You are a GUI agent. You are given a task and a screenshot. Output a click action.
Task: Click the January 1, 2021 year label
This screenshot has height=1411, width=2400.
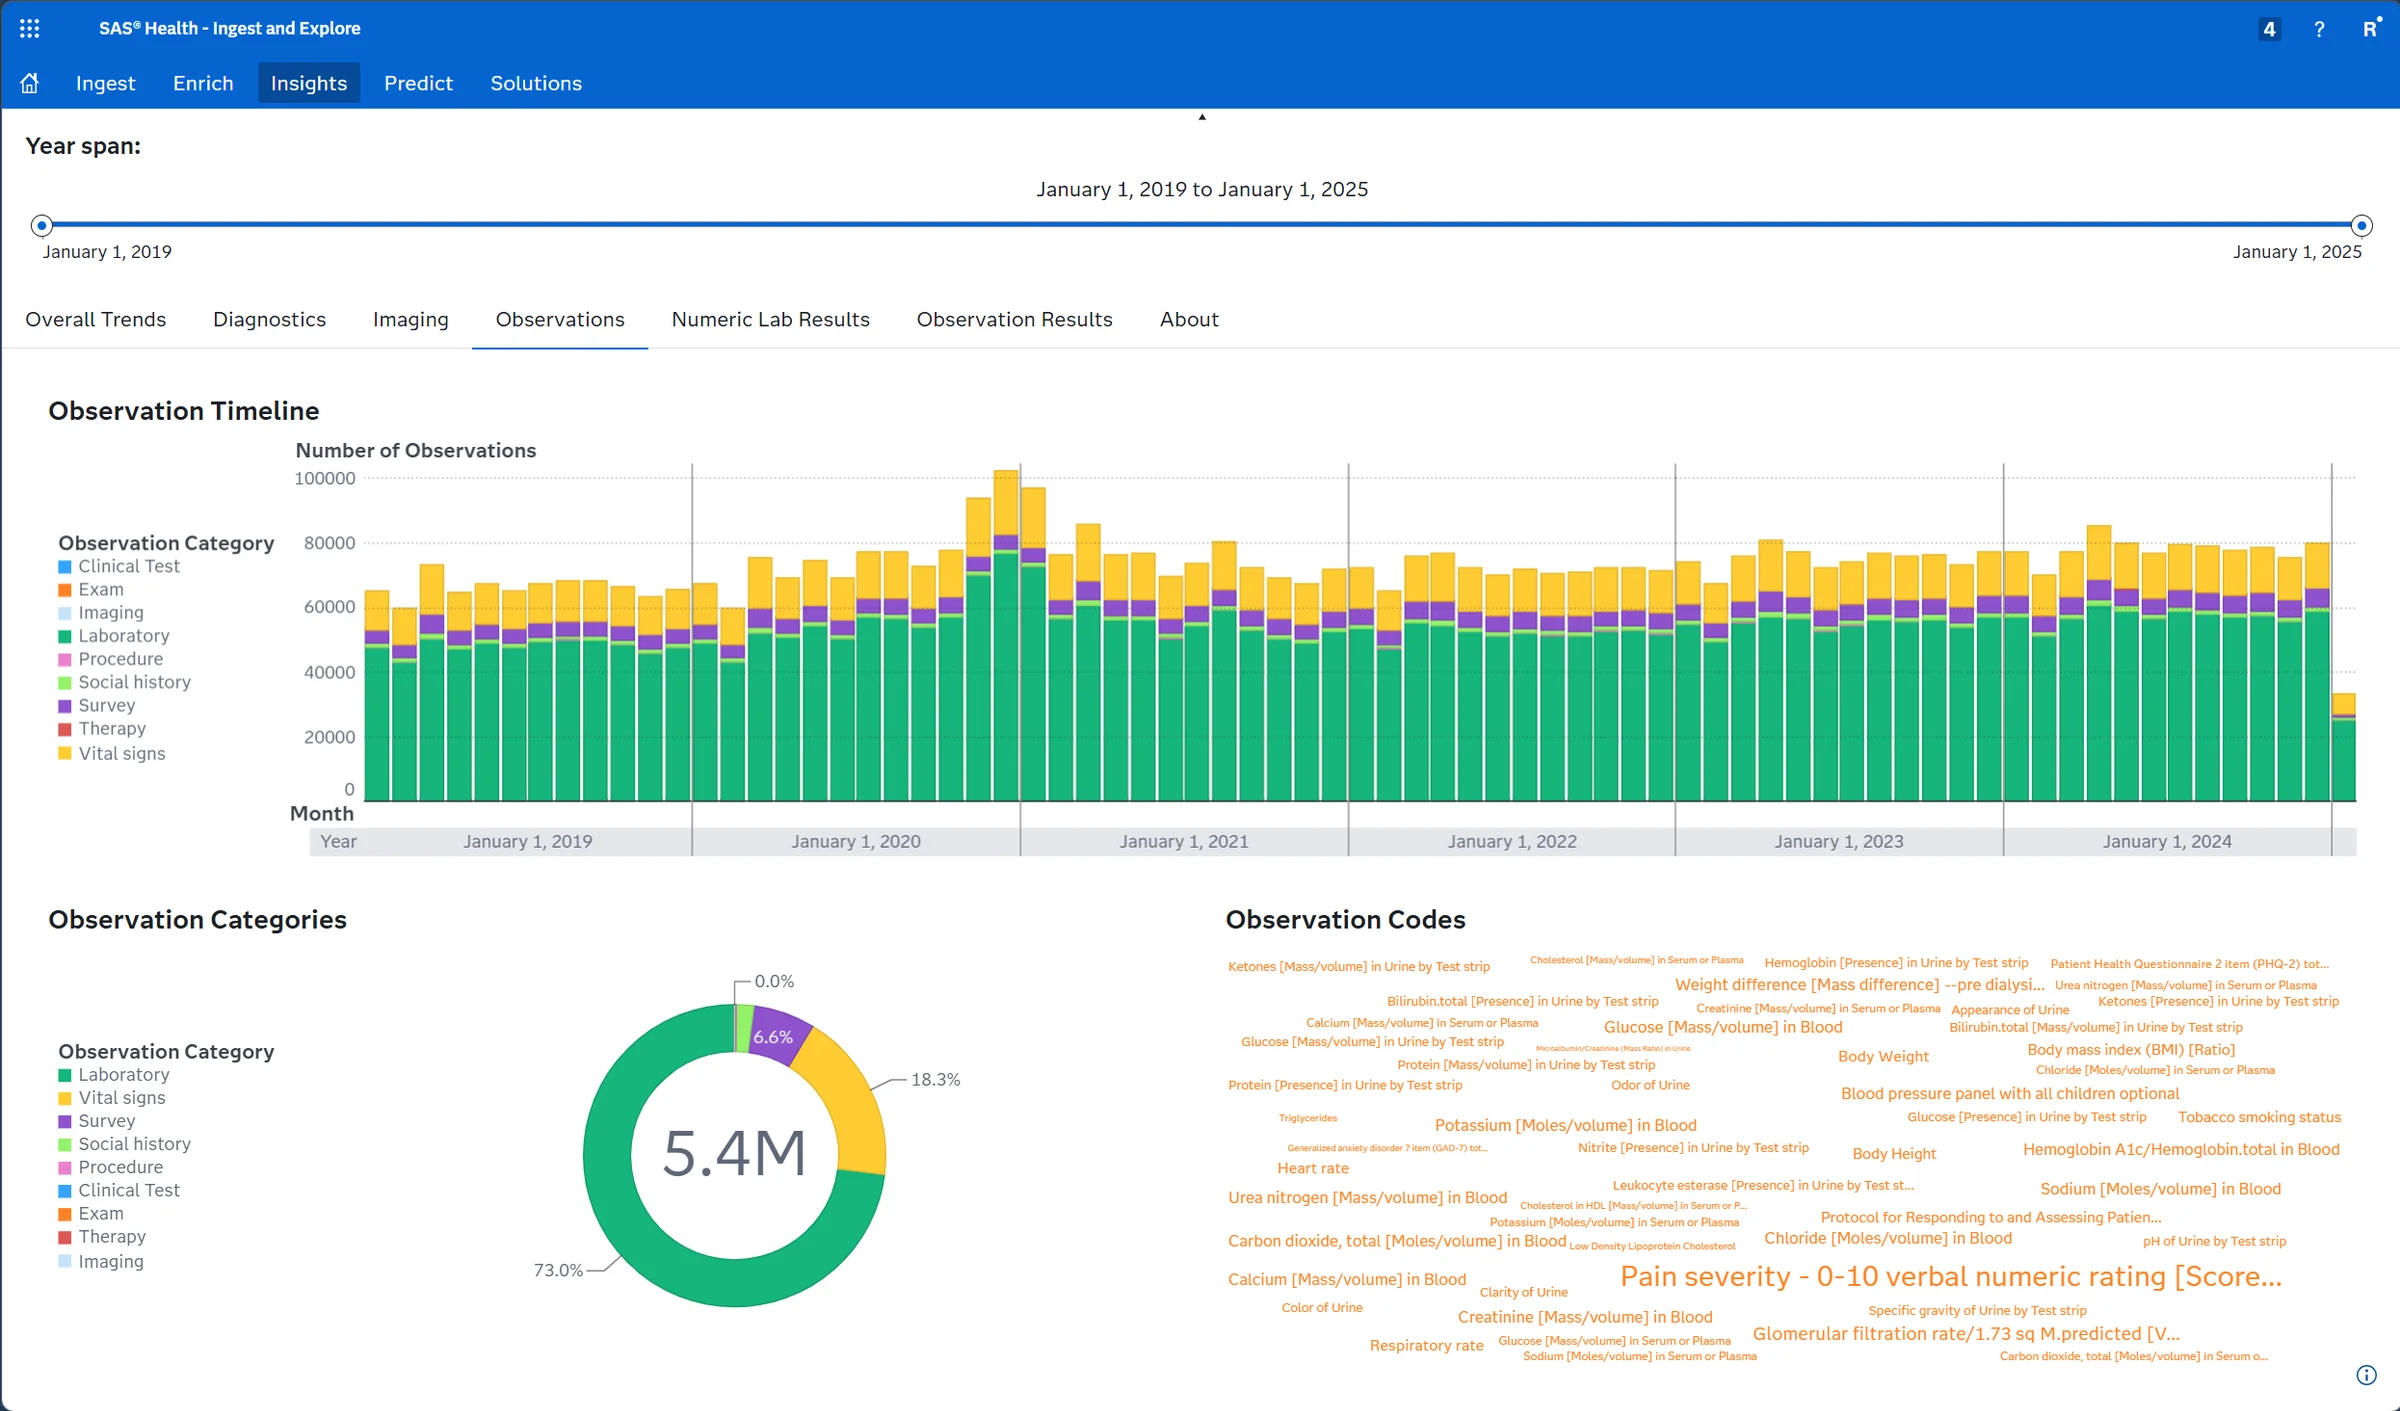1184,841
